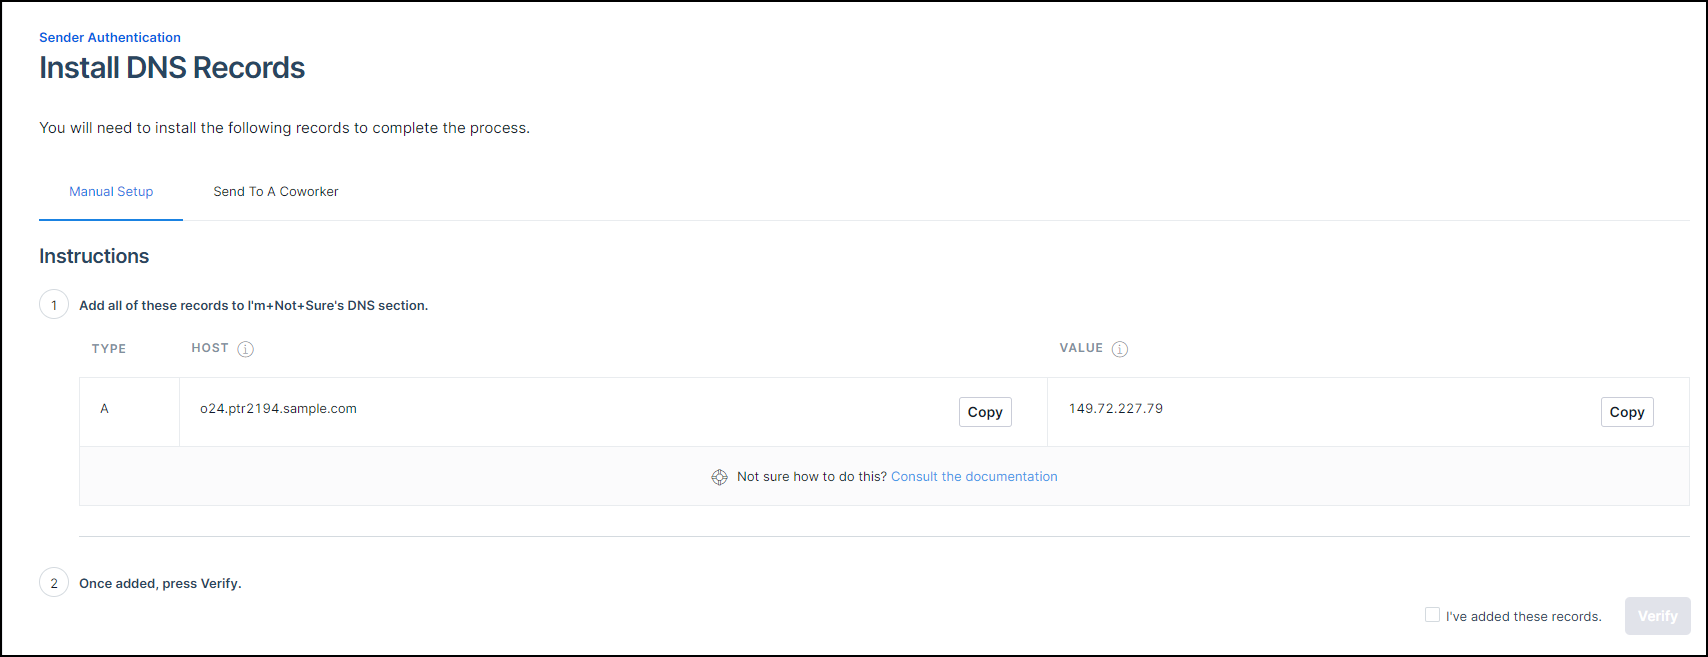Copy the value 149.72.227.79

[1627, 412]
